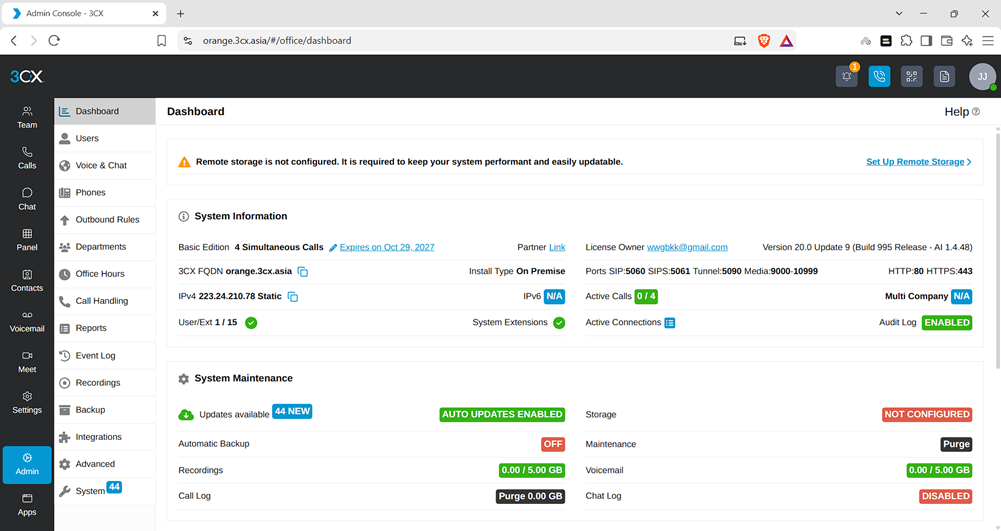Viewport: 1001px width, 531px height.
Task: Open Voice & Chat in admin menu
Action: point(105,165)
